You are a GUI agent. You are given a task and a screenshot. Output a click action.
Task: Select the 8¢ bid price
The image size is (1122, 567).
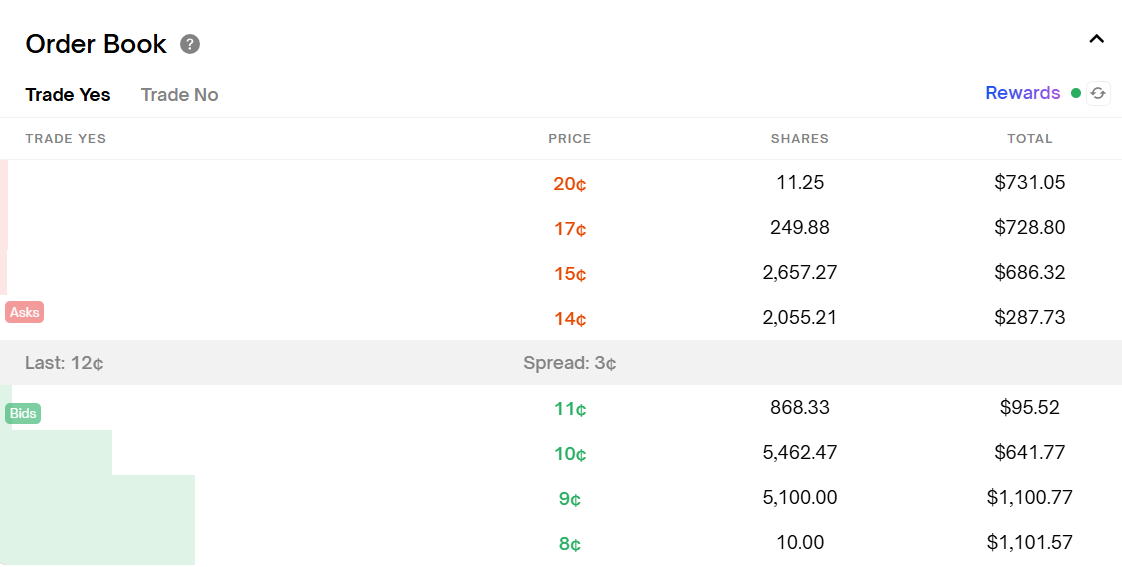click(x=569, y=544)
